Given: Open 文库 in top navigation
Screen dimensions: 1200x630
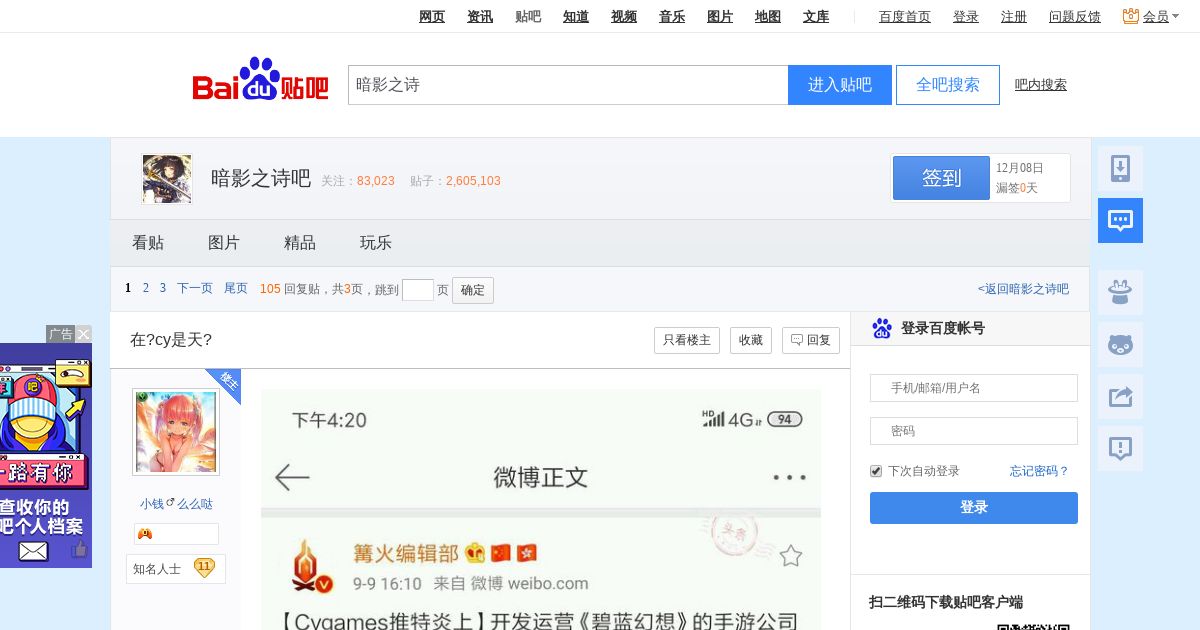Looking at the screenshot, I should 816,16.
